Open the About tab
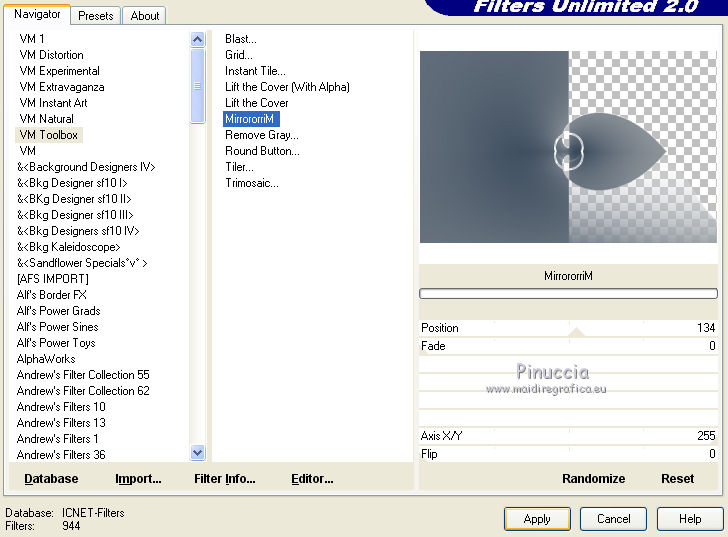 (144, 16)
